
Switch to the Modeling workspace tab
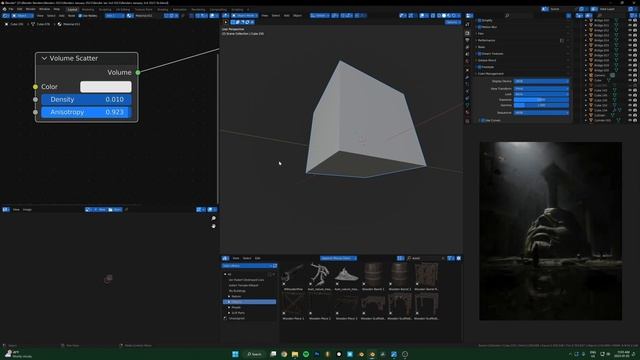point(88,9)
